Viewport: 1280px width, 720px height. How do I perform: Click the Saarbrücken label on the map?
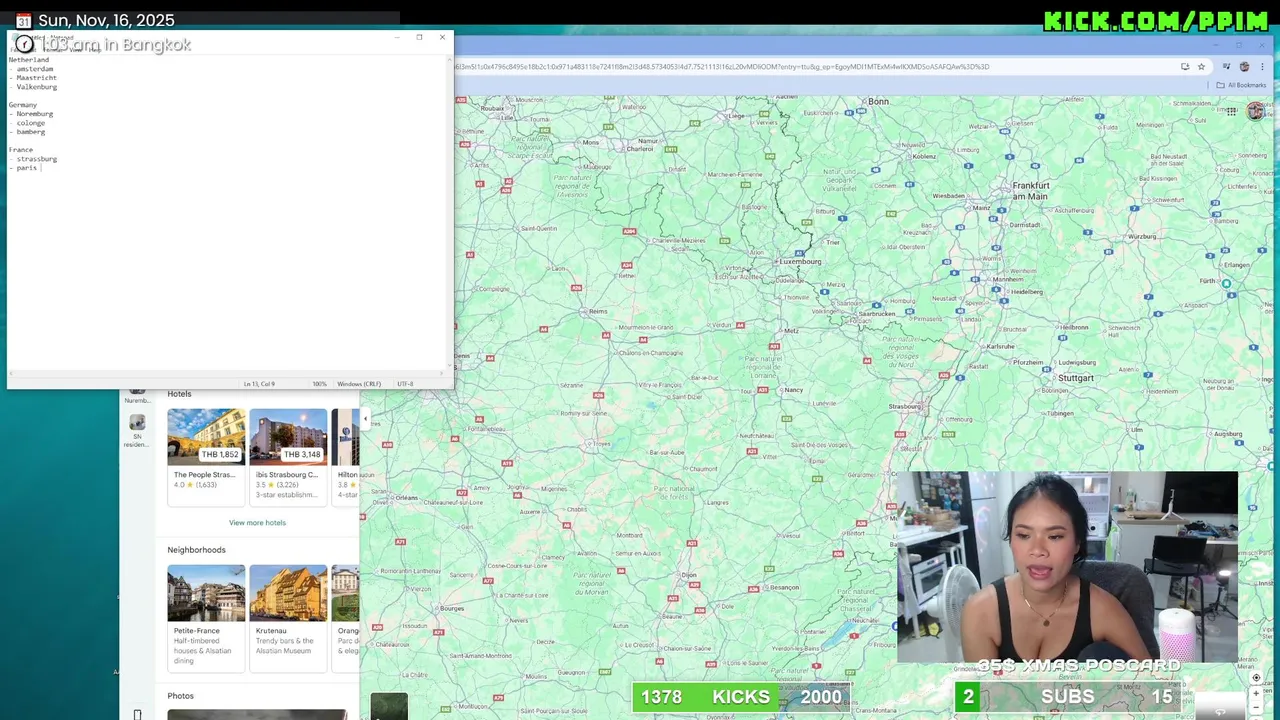click(877, 314)
